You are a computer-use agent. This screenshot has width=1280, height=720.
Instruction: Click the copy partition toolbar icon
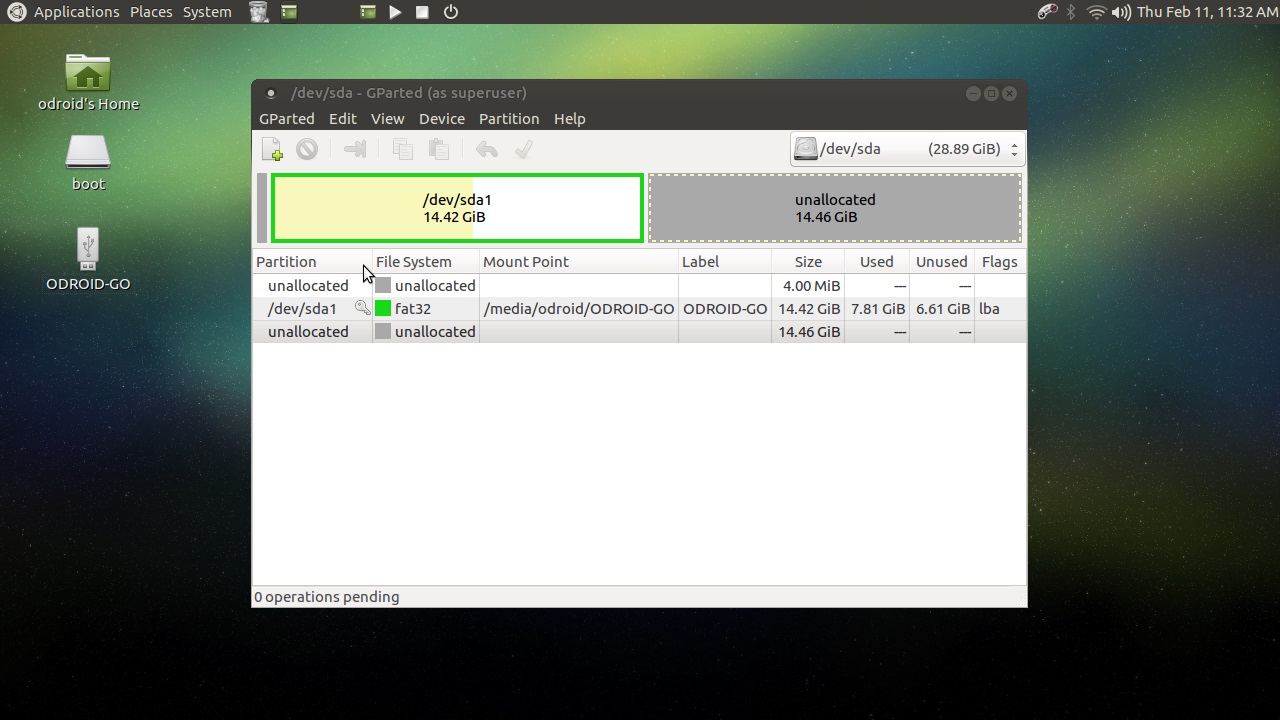pyautogui.click(x=403, y=150)
